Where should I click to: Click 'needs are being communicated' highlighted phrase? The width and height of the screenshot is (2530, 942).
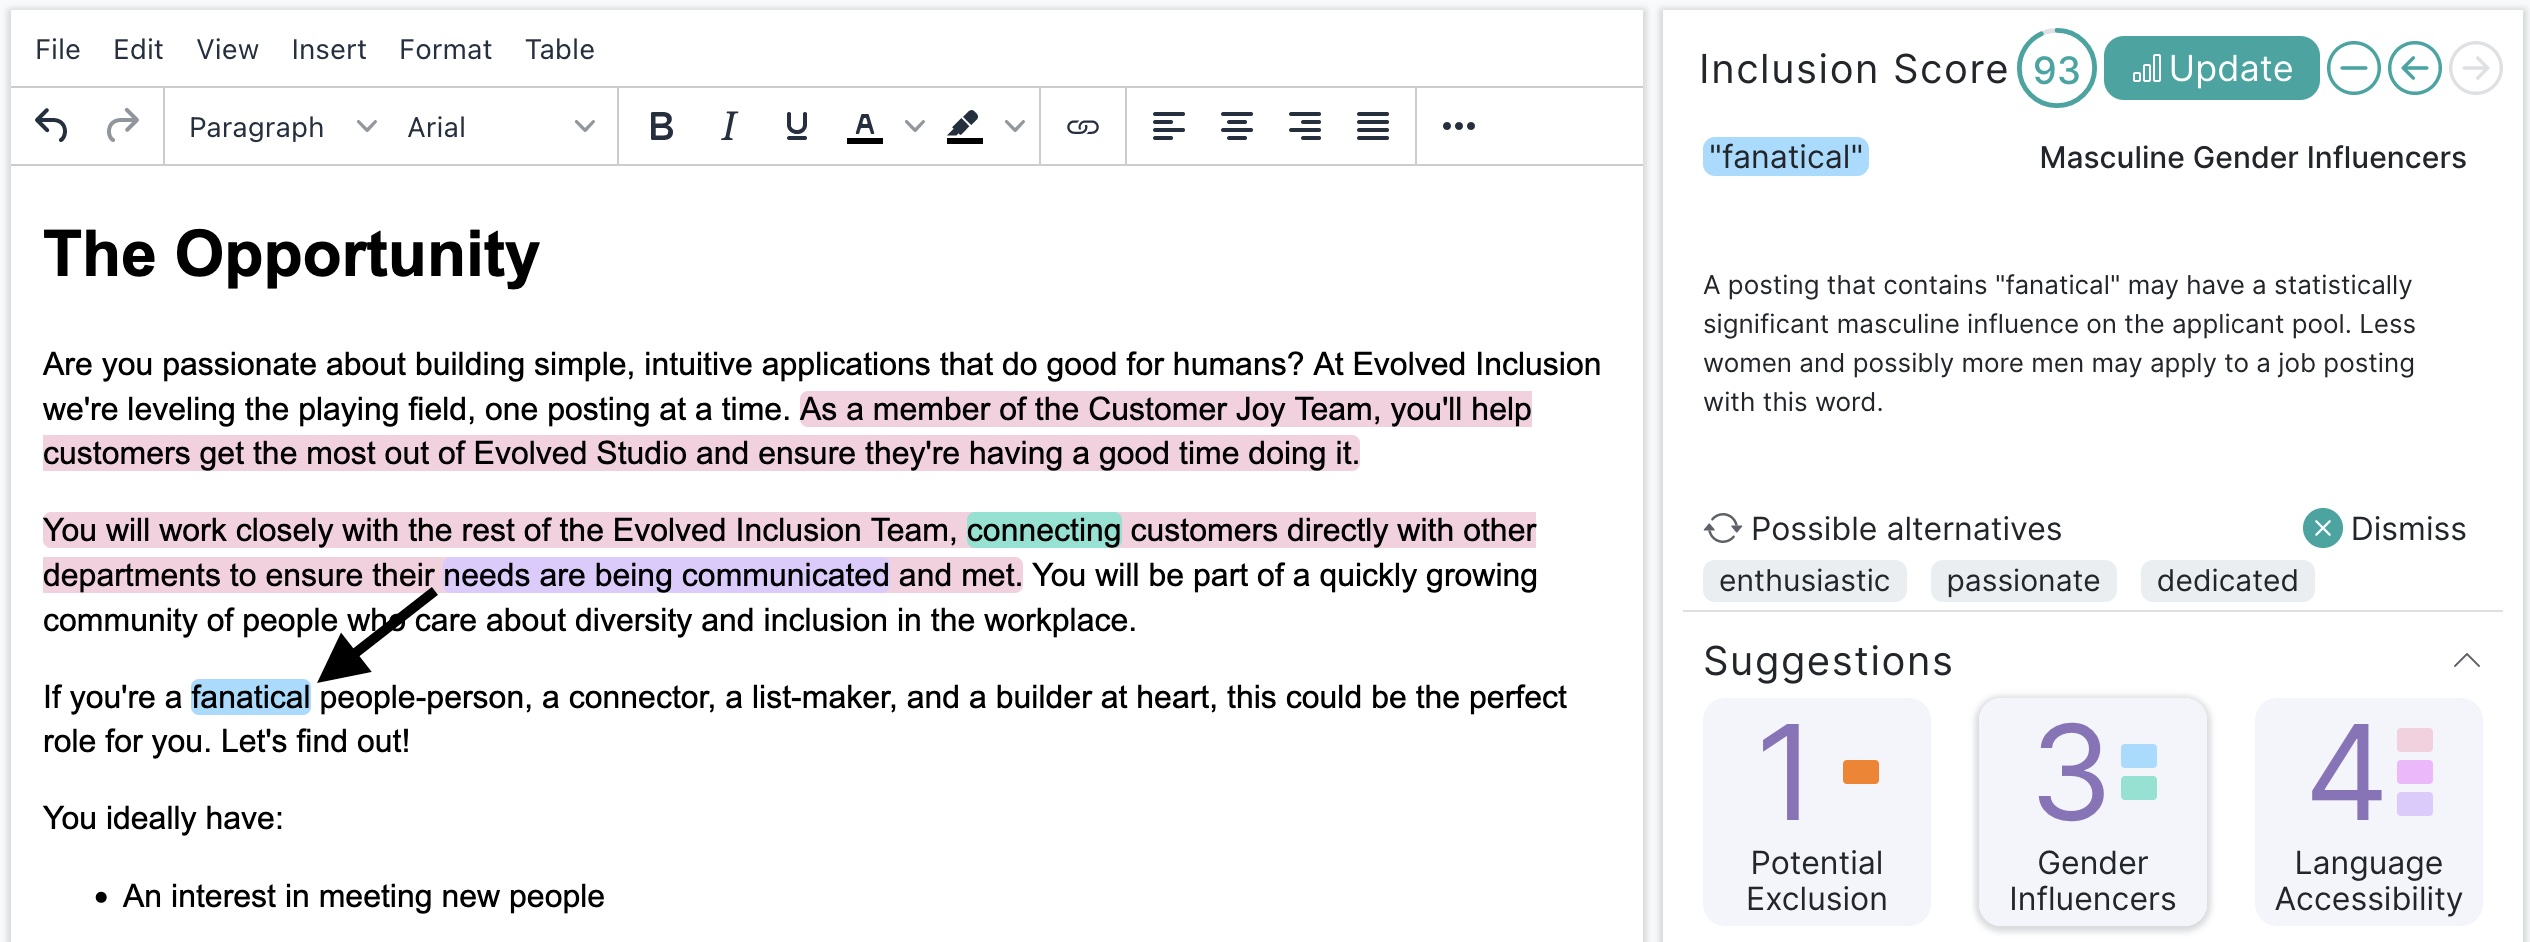tap(666, 575)
